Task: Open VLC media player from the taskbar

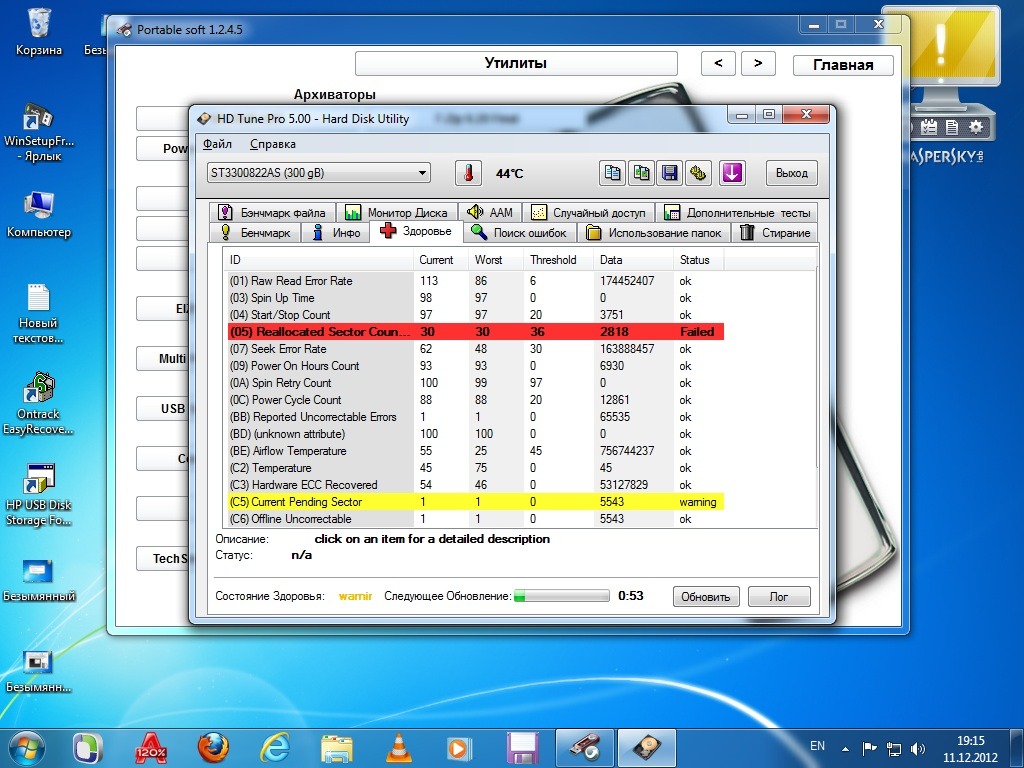Action: click(399, 748)
